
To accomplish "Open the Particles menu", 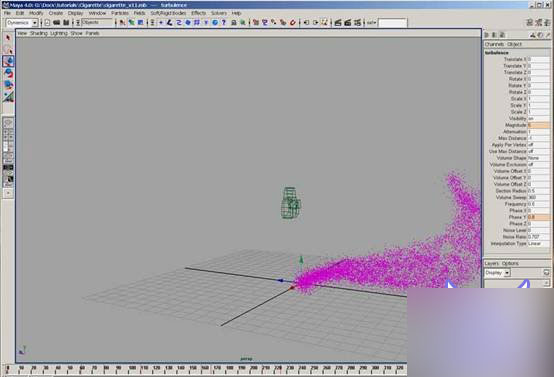I will pyautogui.click(x=120, y=13).
